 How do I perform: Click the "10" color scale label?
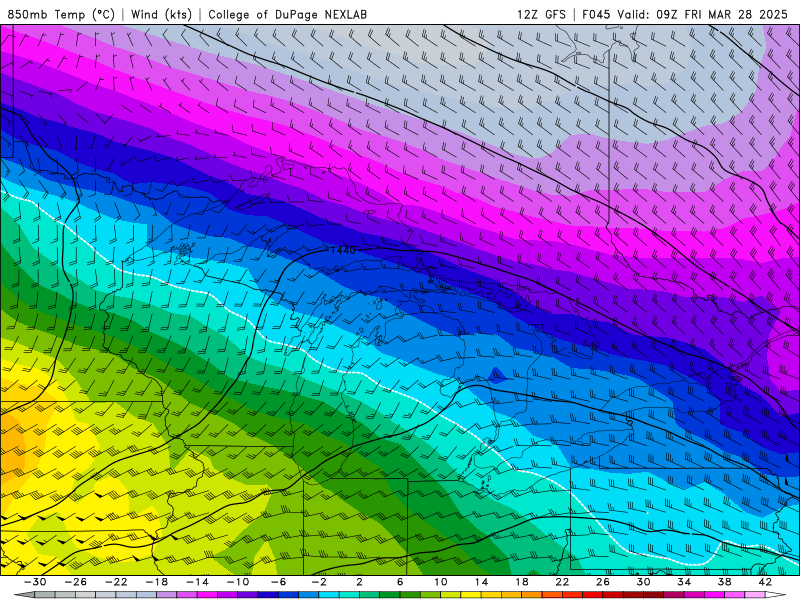point(441,582)
